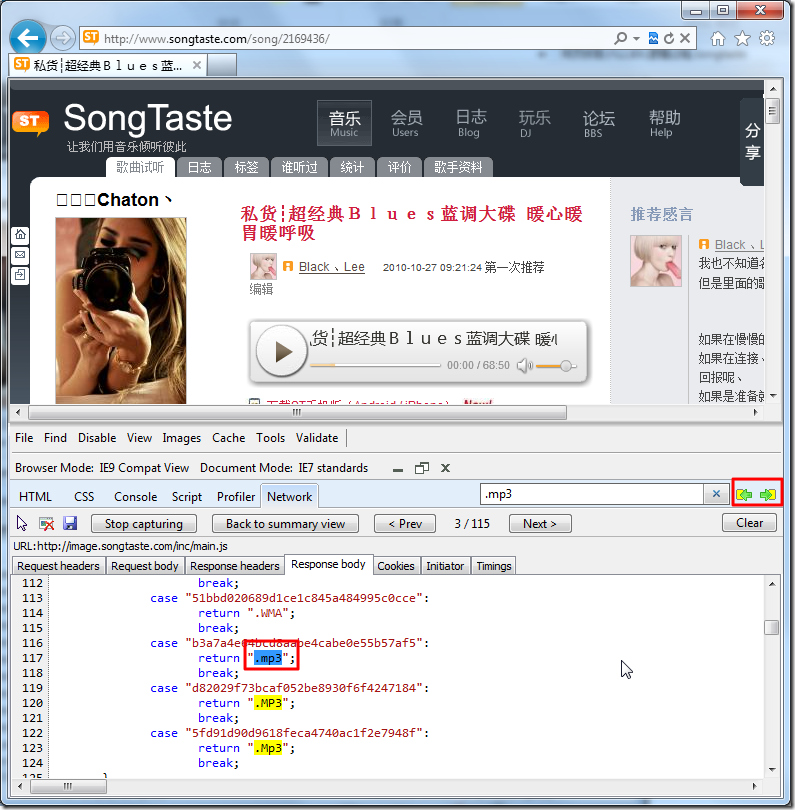
Task: Click the SongTaste orange ST logo
Action: coord(30,123)
